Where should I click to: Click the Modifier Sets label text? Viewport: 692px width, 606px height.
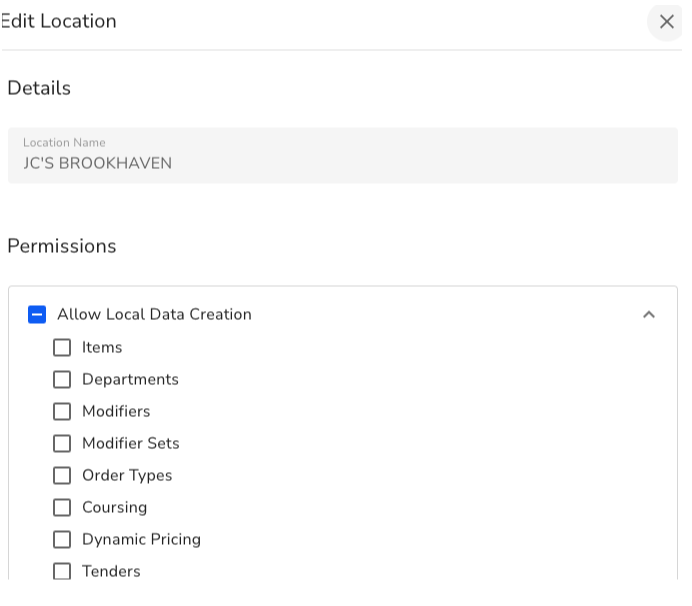130,444
